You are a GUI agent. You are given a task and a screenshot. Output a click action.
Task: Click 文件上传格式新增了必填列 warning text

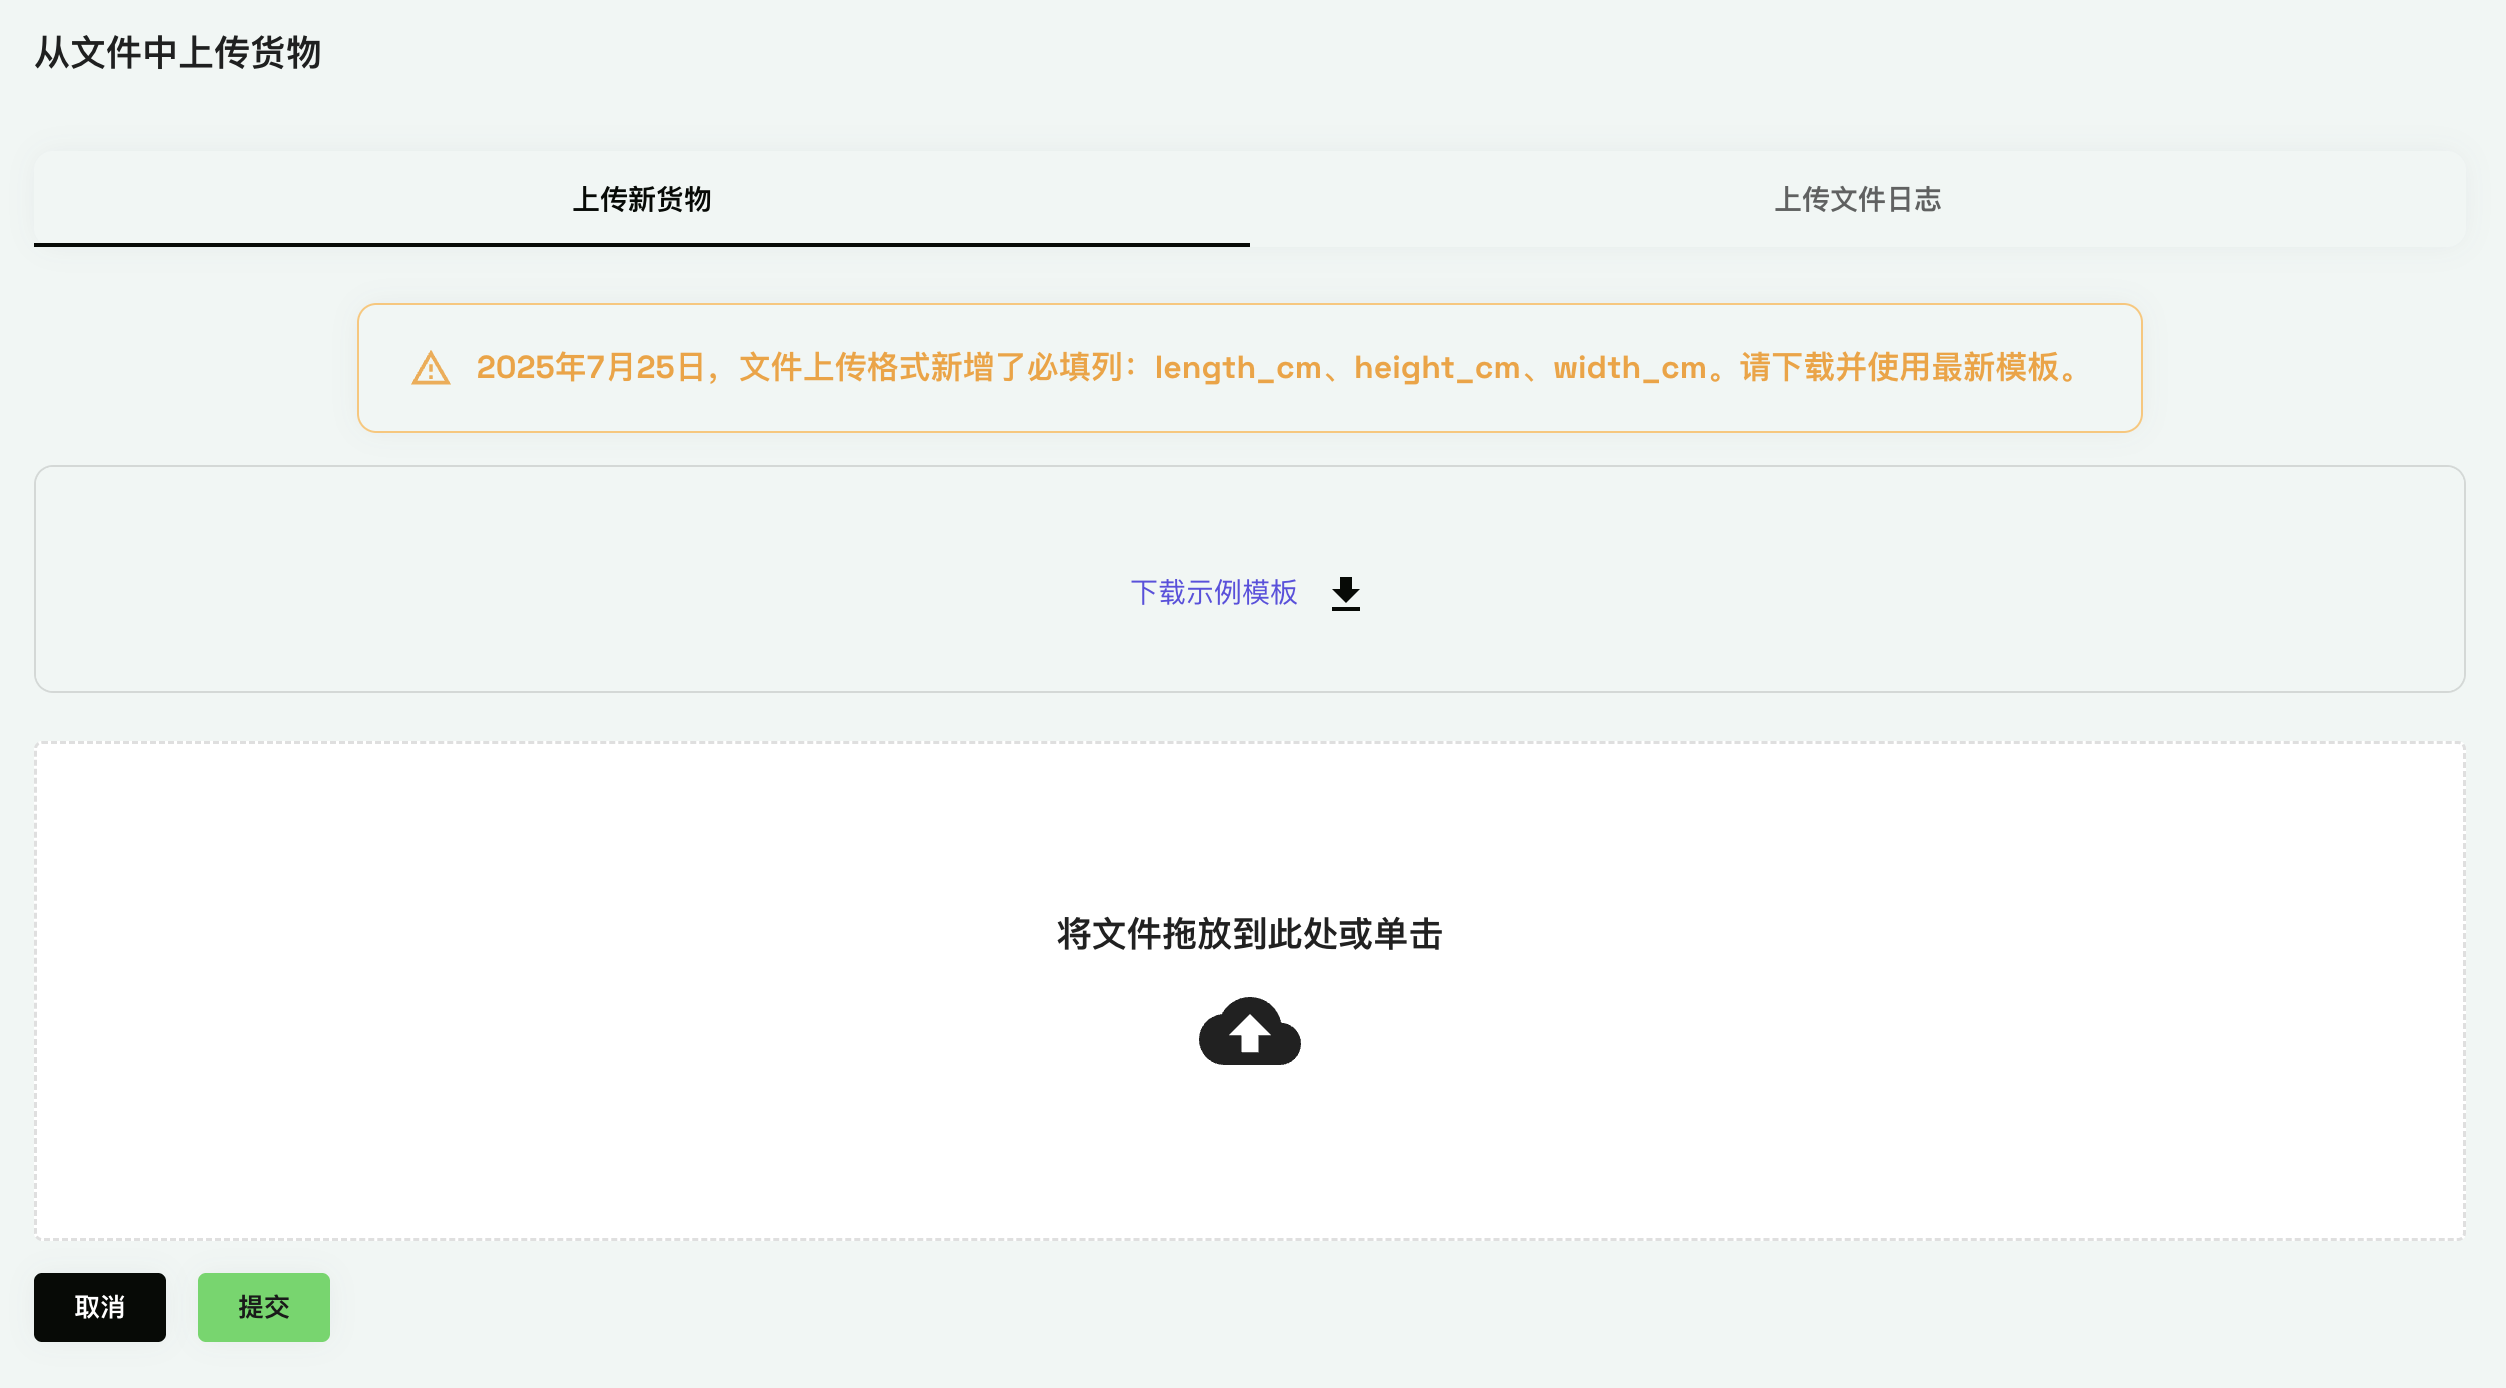(930, 368)
